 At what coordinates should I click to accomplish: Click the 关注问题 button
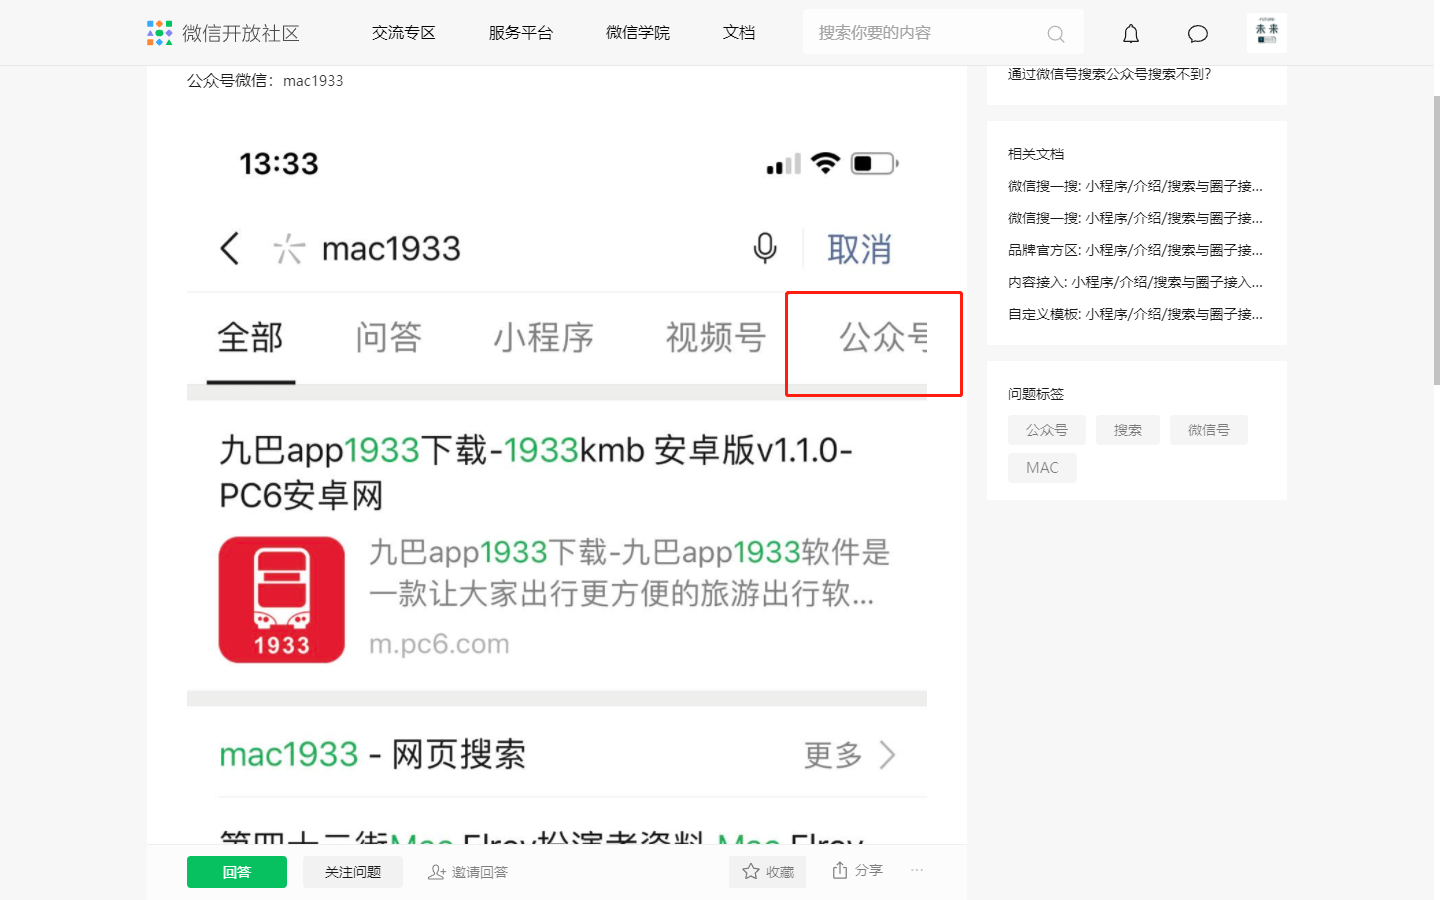click(353, 872)
